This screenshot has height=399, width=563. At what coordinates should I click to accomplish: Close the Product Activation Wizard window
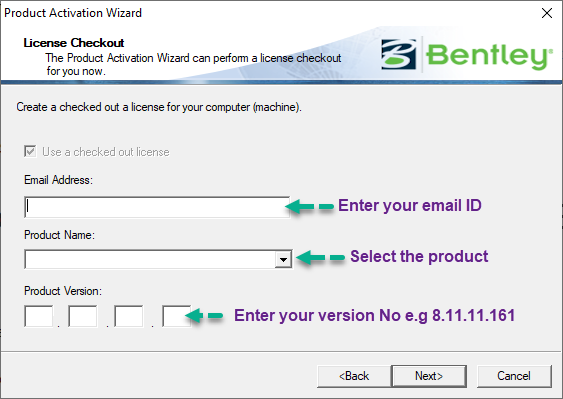point(547,13)
